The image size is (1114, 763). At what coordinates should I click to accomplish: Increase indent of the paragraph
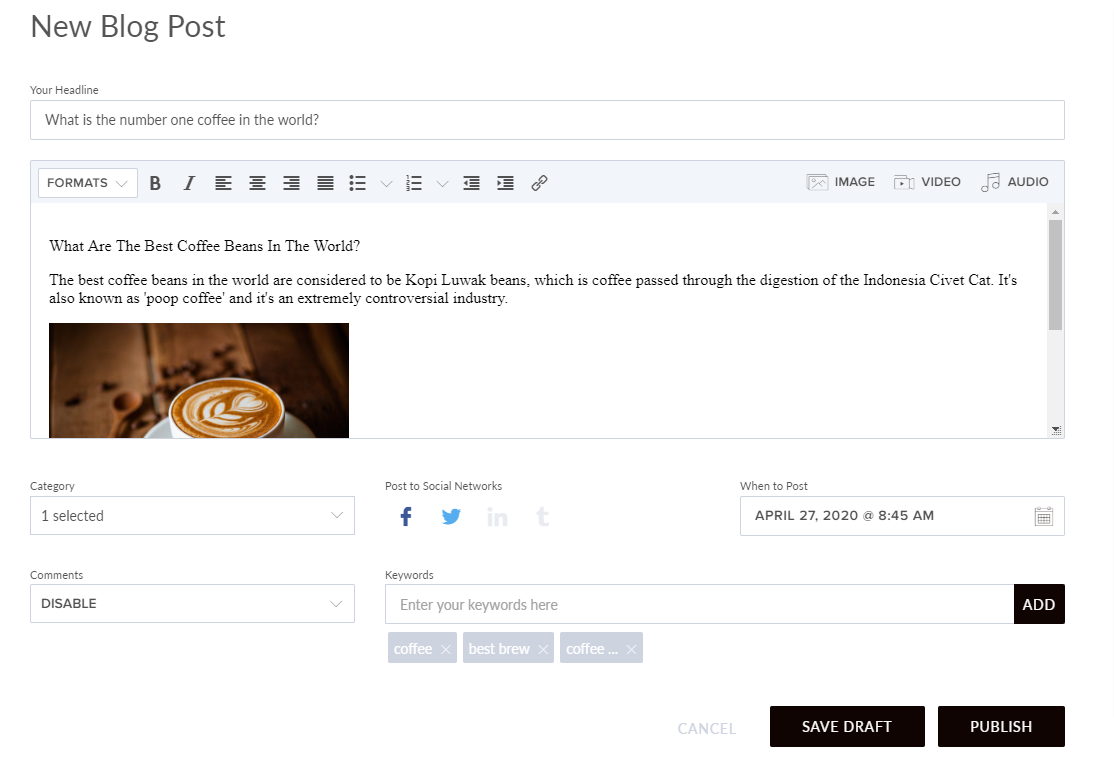[x=505, y=183]
